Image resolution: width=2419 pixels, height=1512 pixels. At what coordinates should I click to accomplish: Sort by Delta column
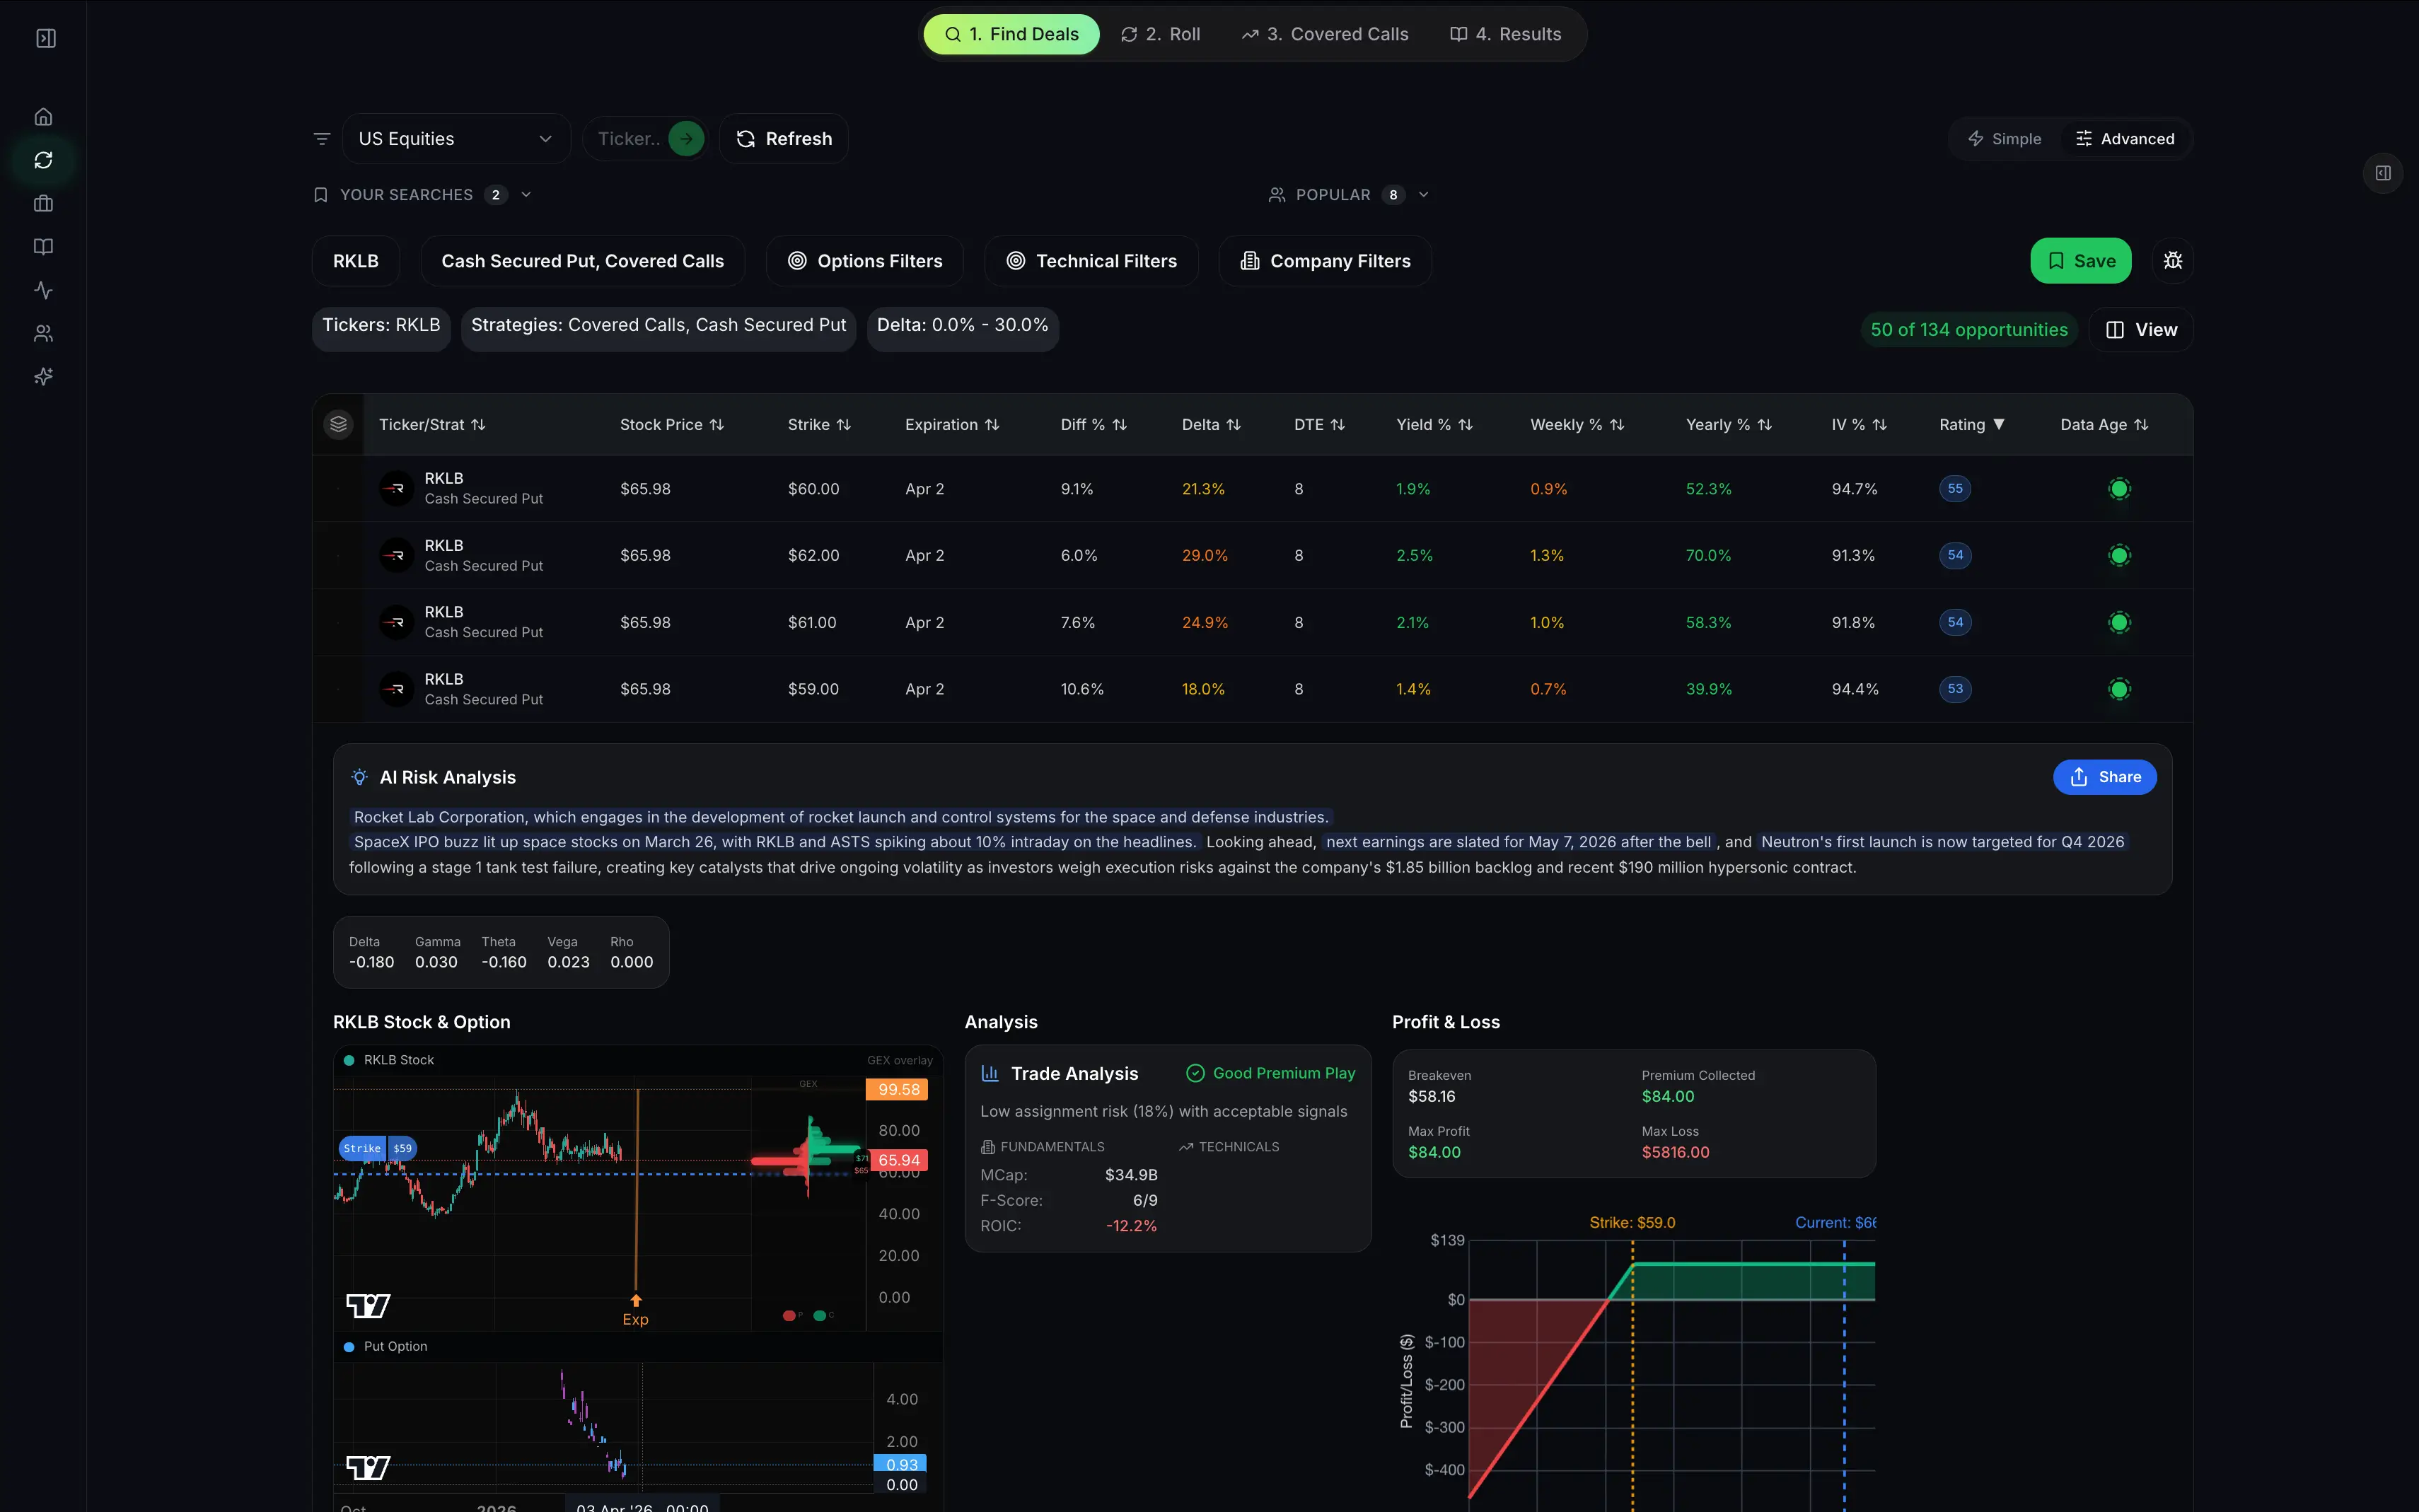pyautogui.click(x=1211, y=424)
